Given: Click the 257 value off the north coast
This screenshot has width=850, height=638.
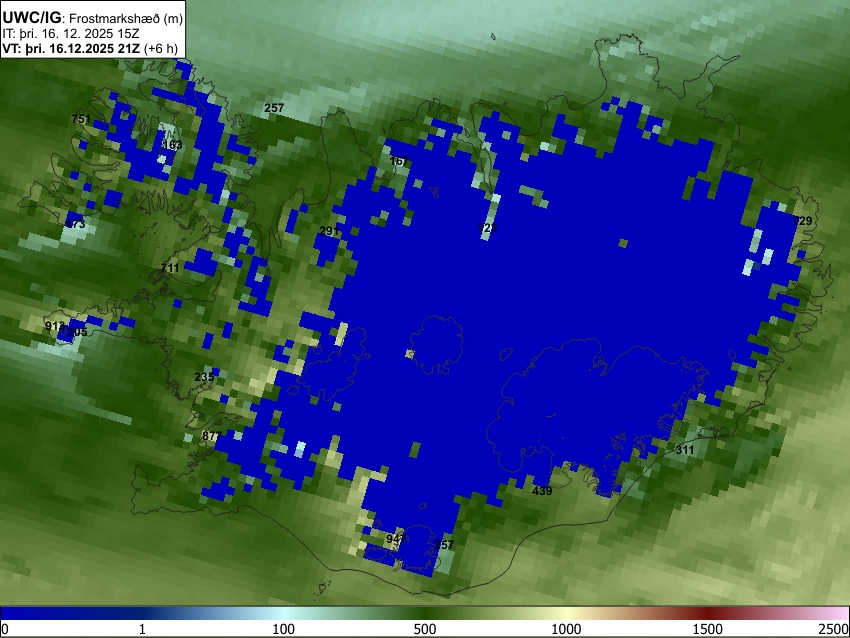Looking at the screenshot, I should [274, 108].
